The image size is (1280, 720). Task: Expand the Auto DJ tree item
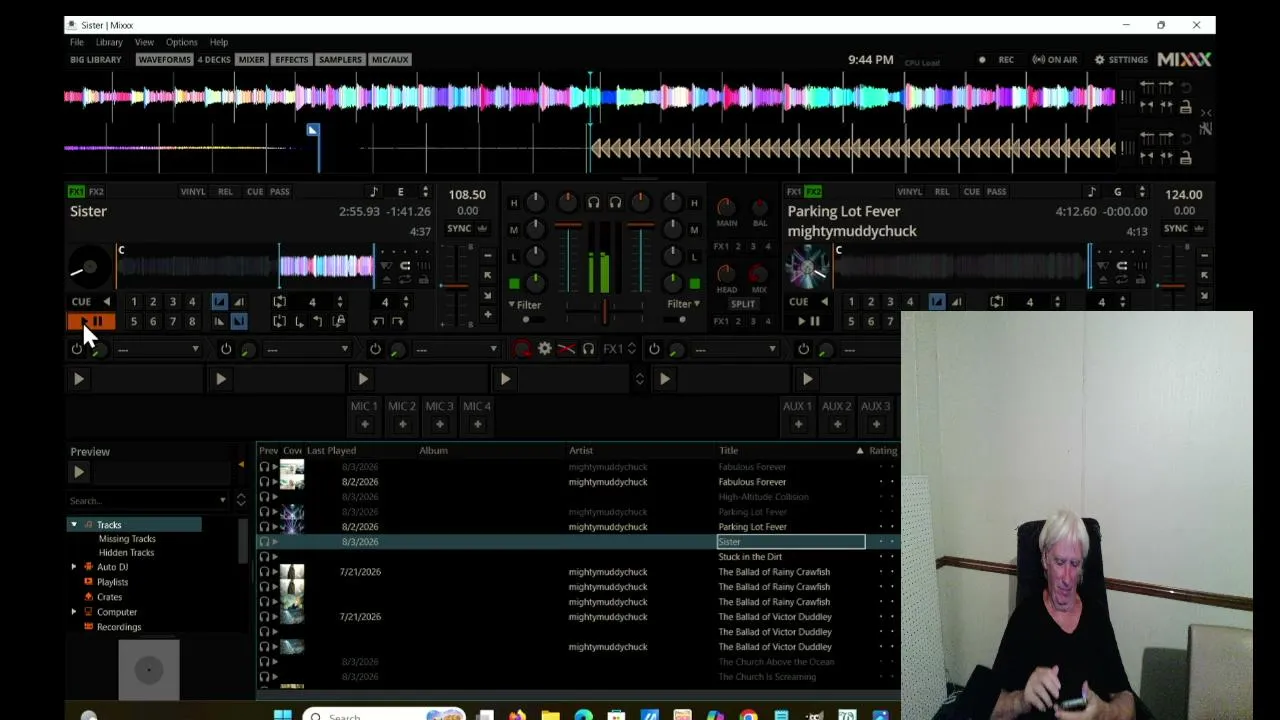point(74,567)
